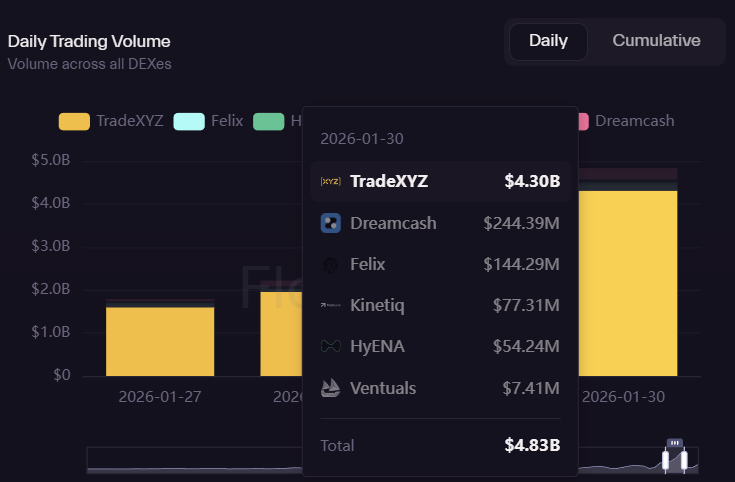735x482 pixels.
Task: Click the Kinetiq $77.31M tooltip row
Action: 440,305
